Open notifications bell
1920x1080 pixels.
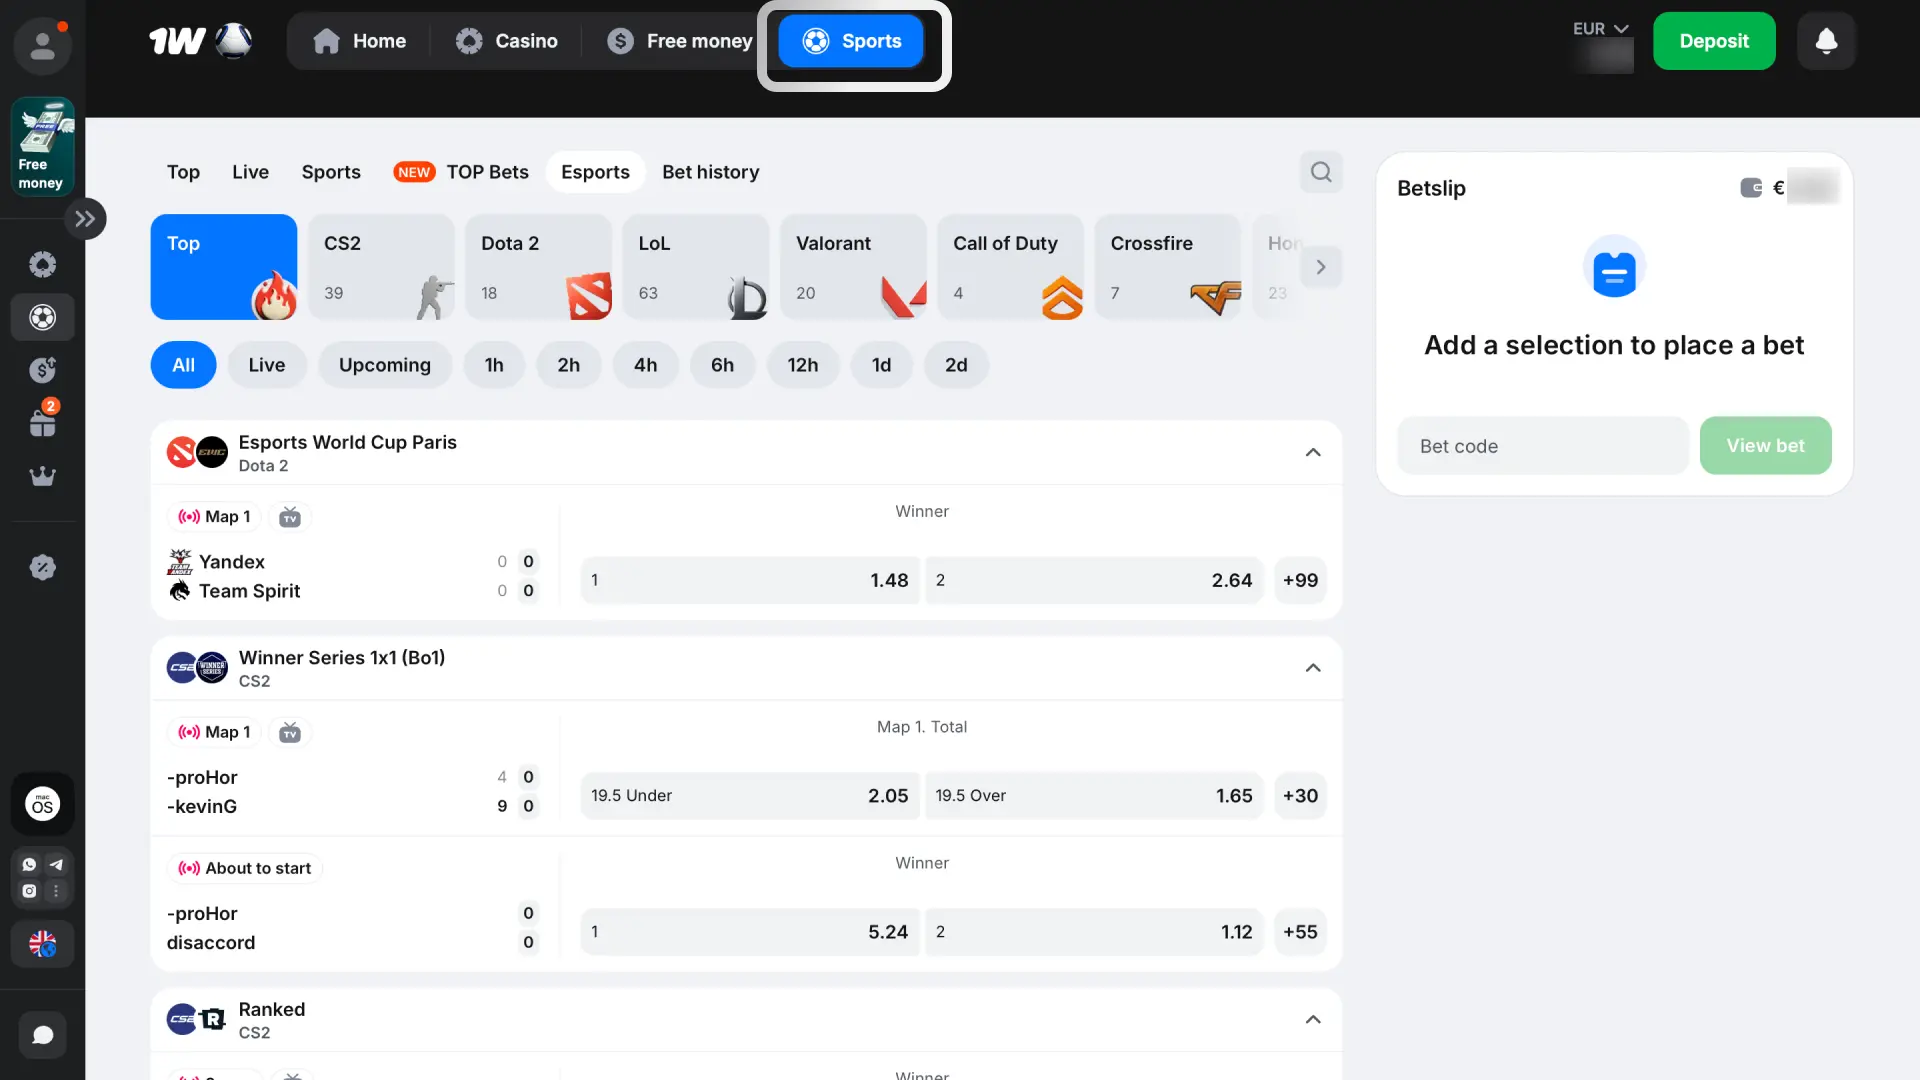(1826, 41)
